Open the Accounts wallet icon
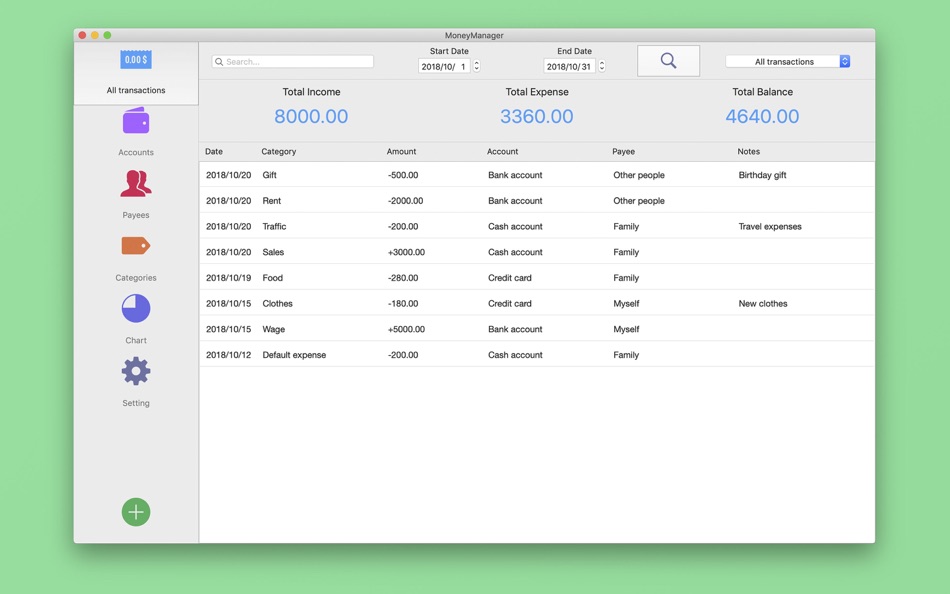This screenshot has width=950, height=594. pos(136,121)
